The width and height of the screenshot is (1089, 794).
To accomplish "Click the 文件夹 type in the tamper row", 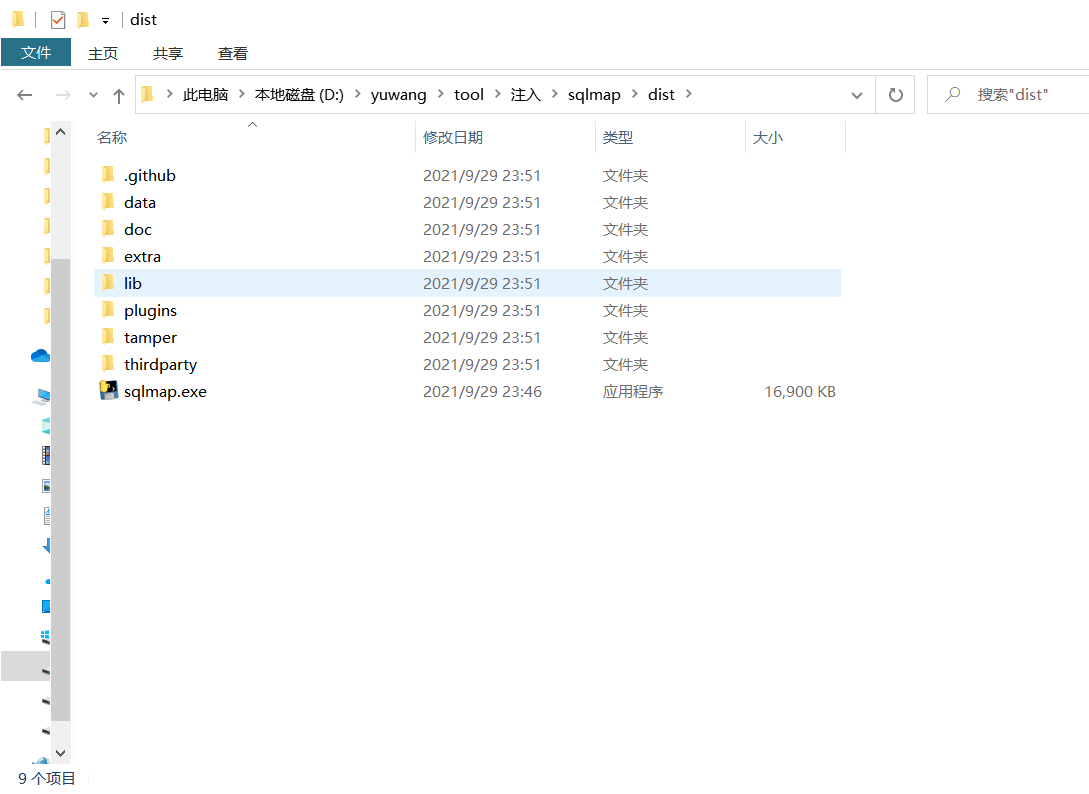I will click(625, 338).
